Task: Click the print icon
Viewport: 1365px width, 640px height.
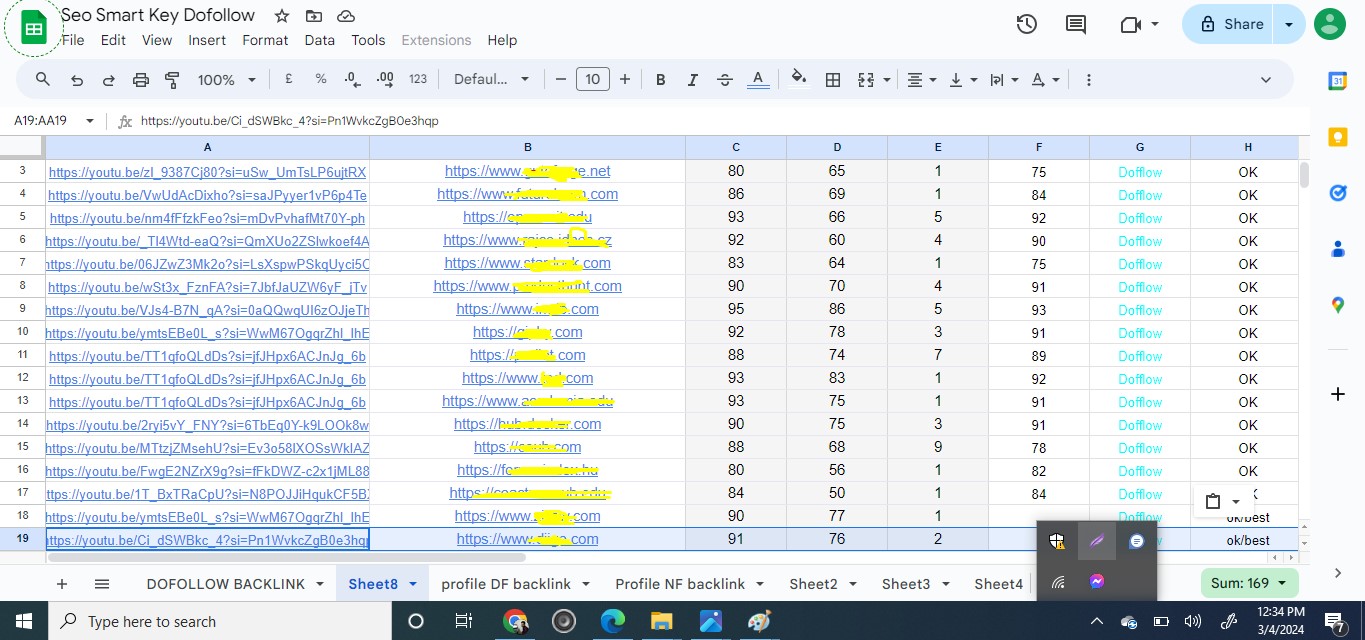Action: click(140, 80)
